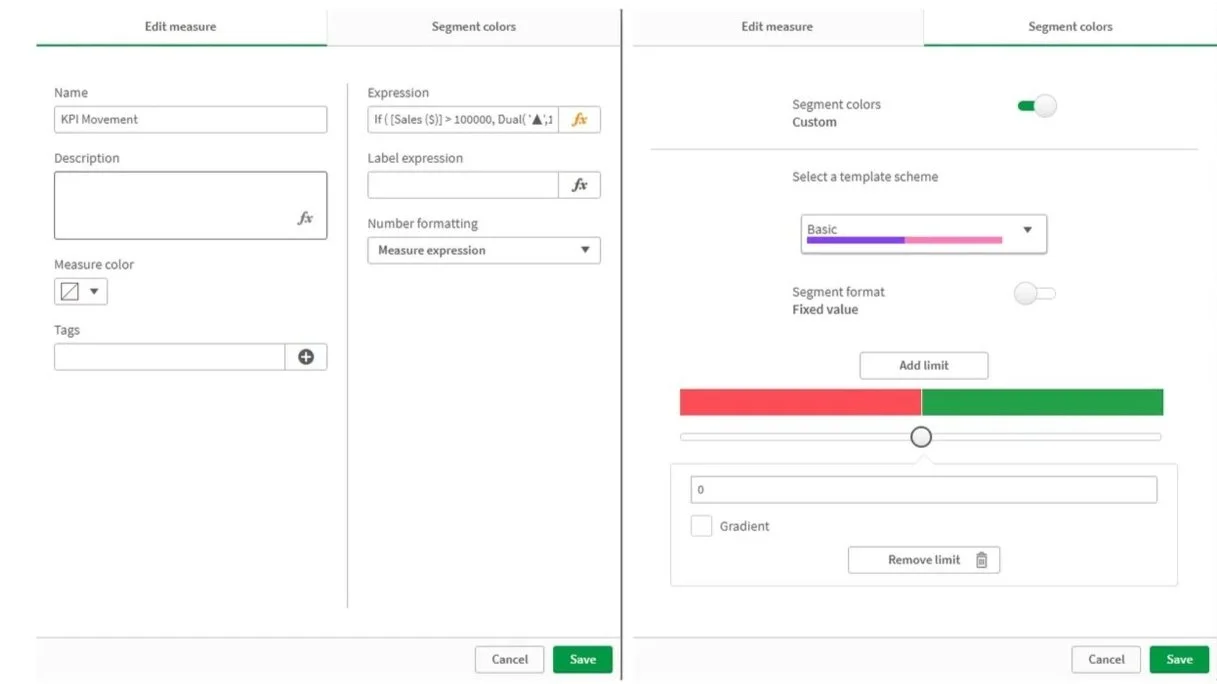This screenshot has height=684, width=1217.
Task: Enable the Gradient checkbox
Action: (x=701, y=526)
